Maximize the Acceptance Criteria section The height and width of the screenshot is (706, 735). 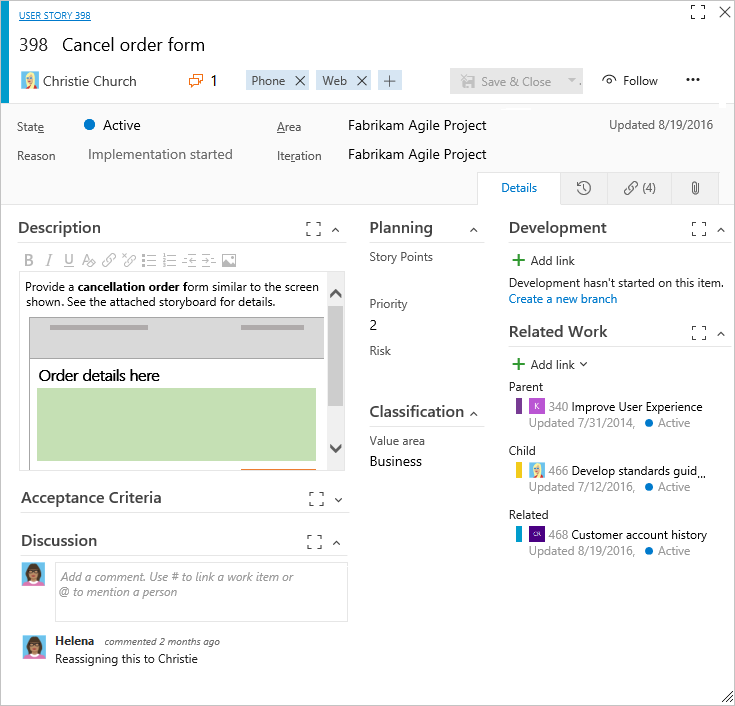[x=316, y=499]
